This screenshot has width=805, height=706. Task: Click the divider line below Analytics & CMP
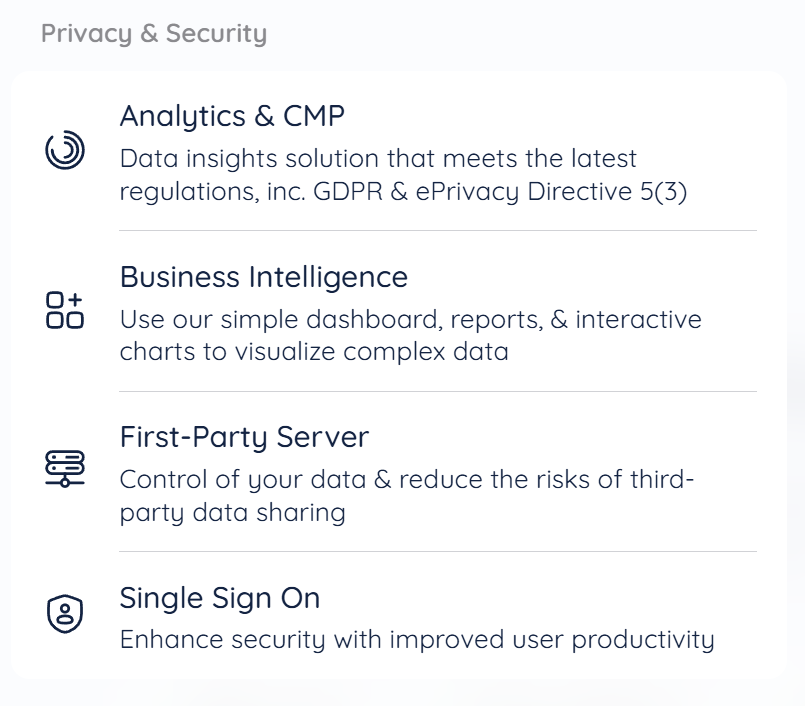(437, 231)
